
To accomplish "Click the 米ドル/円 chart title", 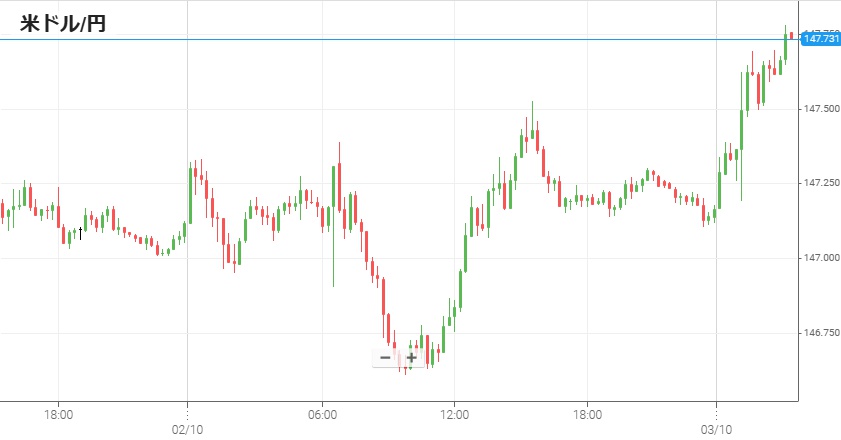I will pos(63,23).
